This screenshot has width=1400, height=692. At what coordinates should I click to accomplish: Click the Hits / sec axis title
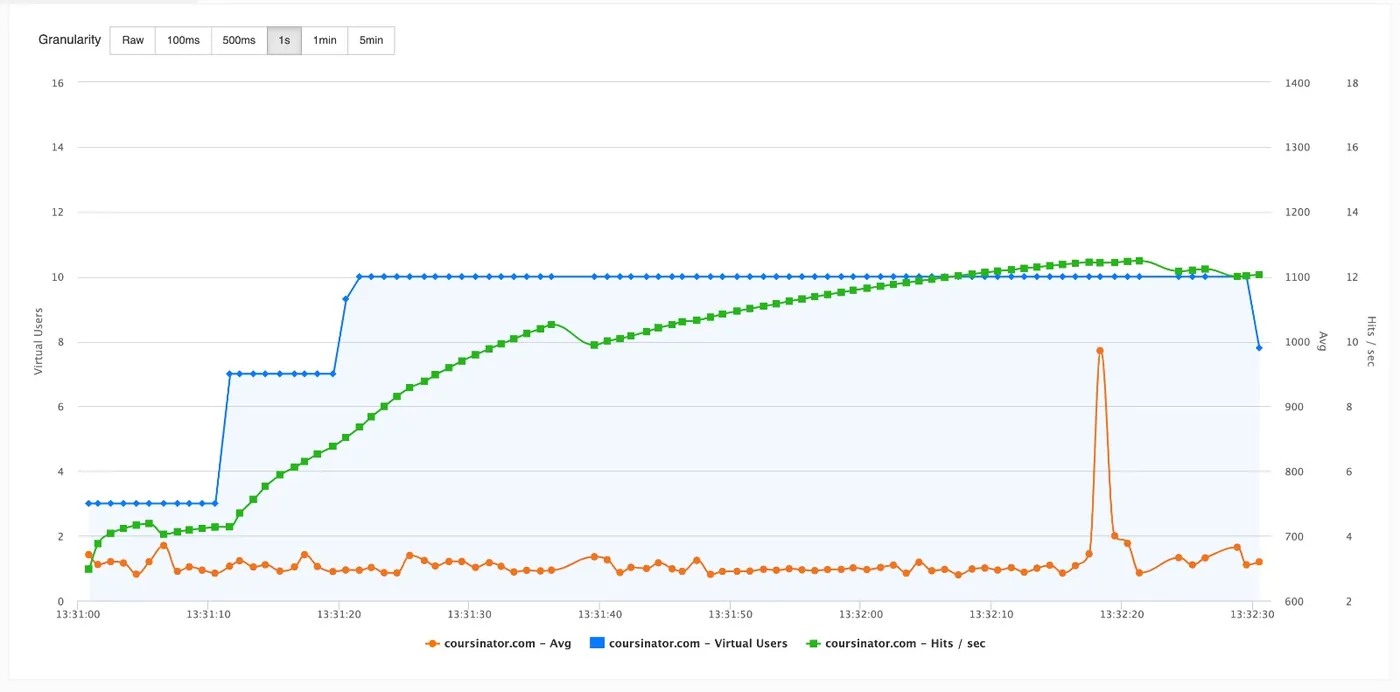coord(1372,342)
